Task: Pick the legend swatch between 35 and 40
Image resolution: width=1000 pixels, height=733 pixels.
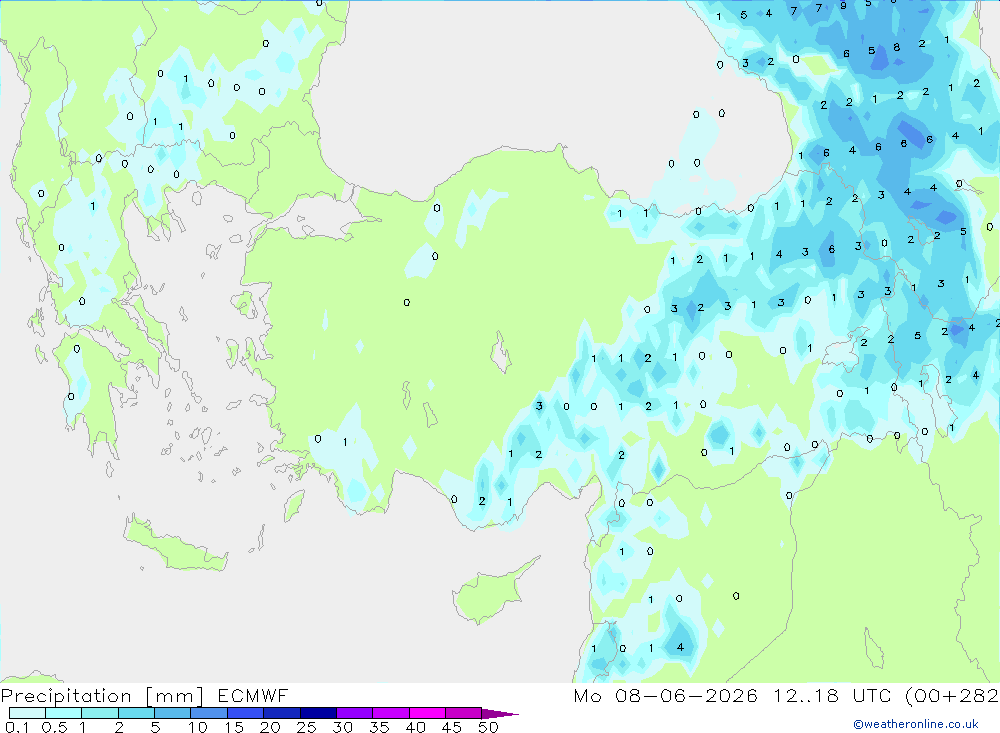Action: tap(390, 713)
